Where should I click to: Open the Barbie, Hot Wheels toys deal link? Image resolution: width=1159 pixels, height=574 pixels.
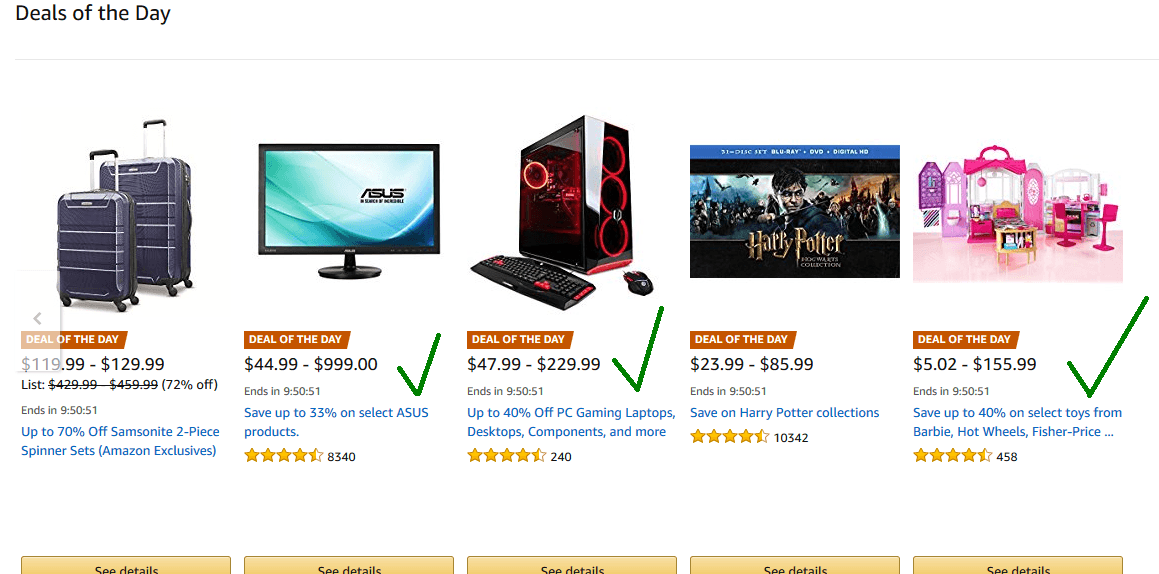coord(1018,422)
